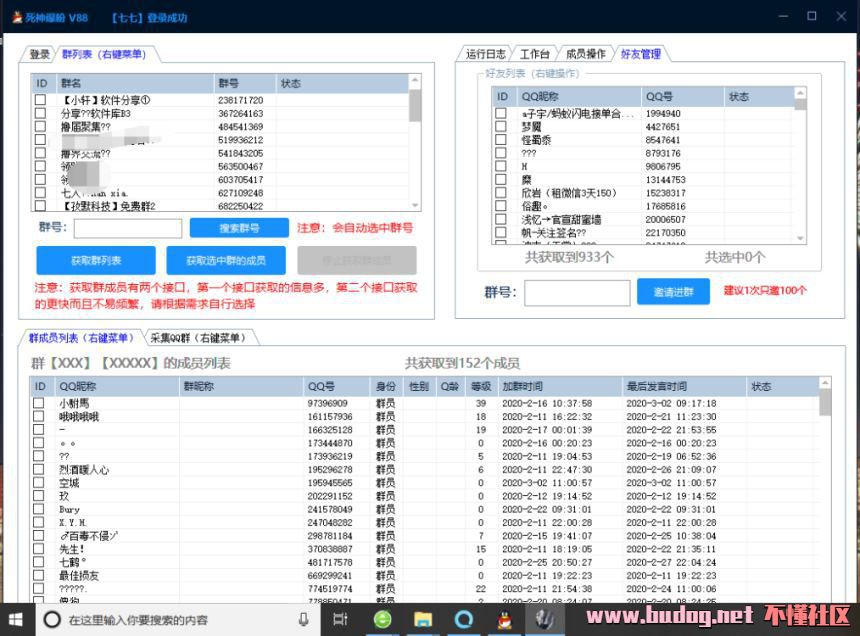860x636 pixels.
Task: Focus the 群号 input beside 邀请进群
Action: [x=577, y=293]
